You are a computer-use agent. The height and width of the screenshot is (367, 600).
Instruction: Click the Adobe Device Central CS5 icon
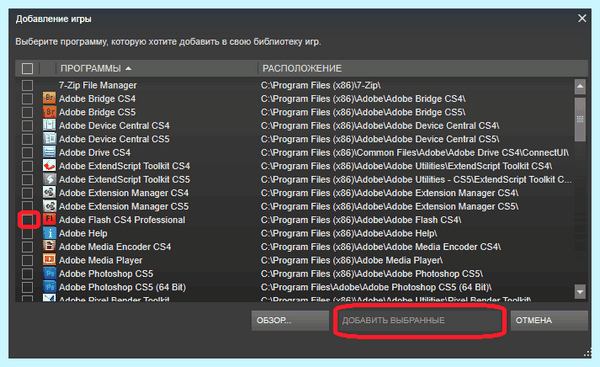coord(49,139)
